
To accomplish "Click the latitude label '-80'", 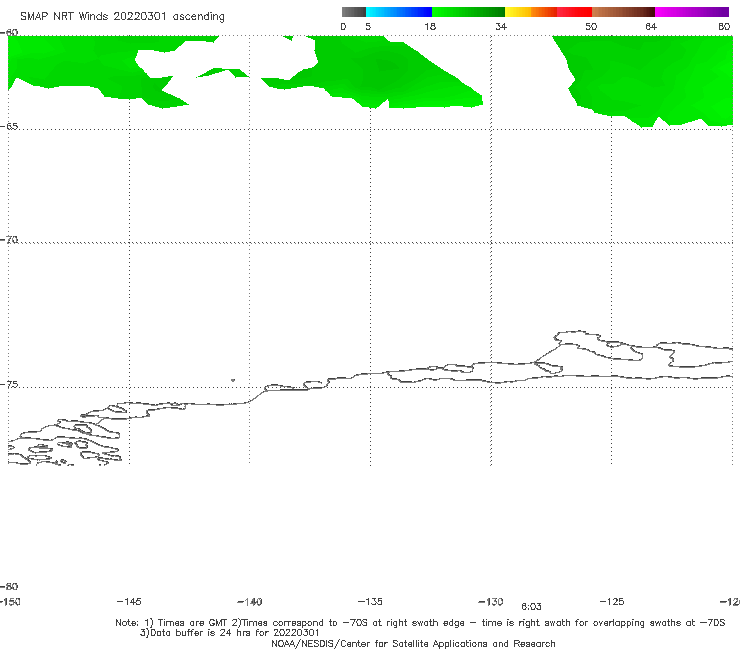I will (x=9, y=586).
